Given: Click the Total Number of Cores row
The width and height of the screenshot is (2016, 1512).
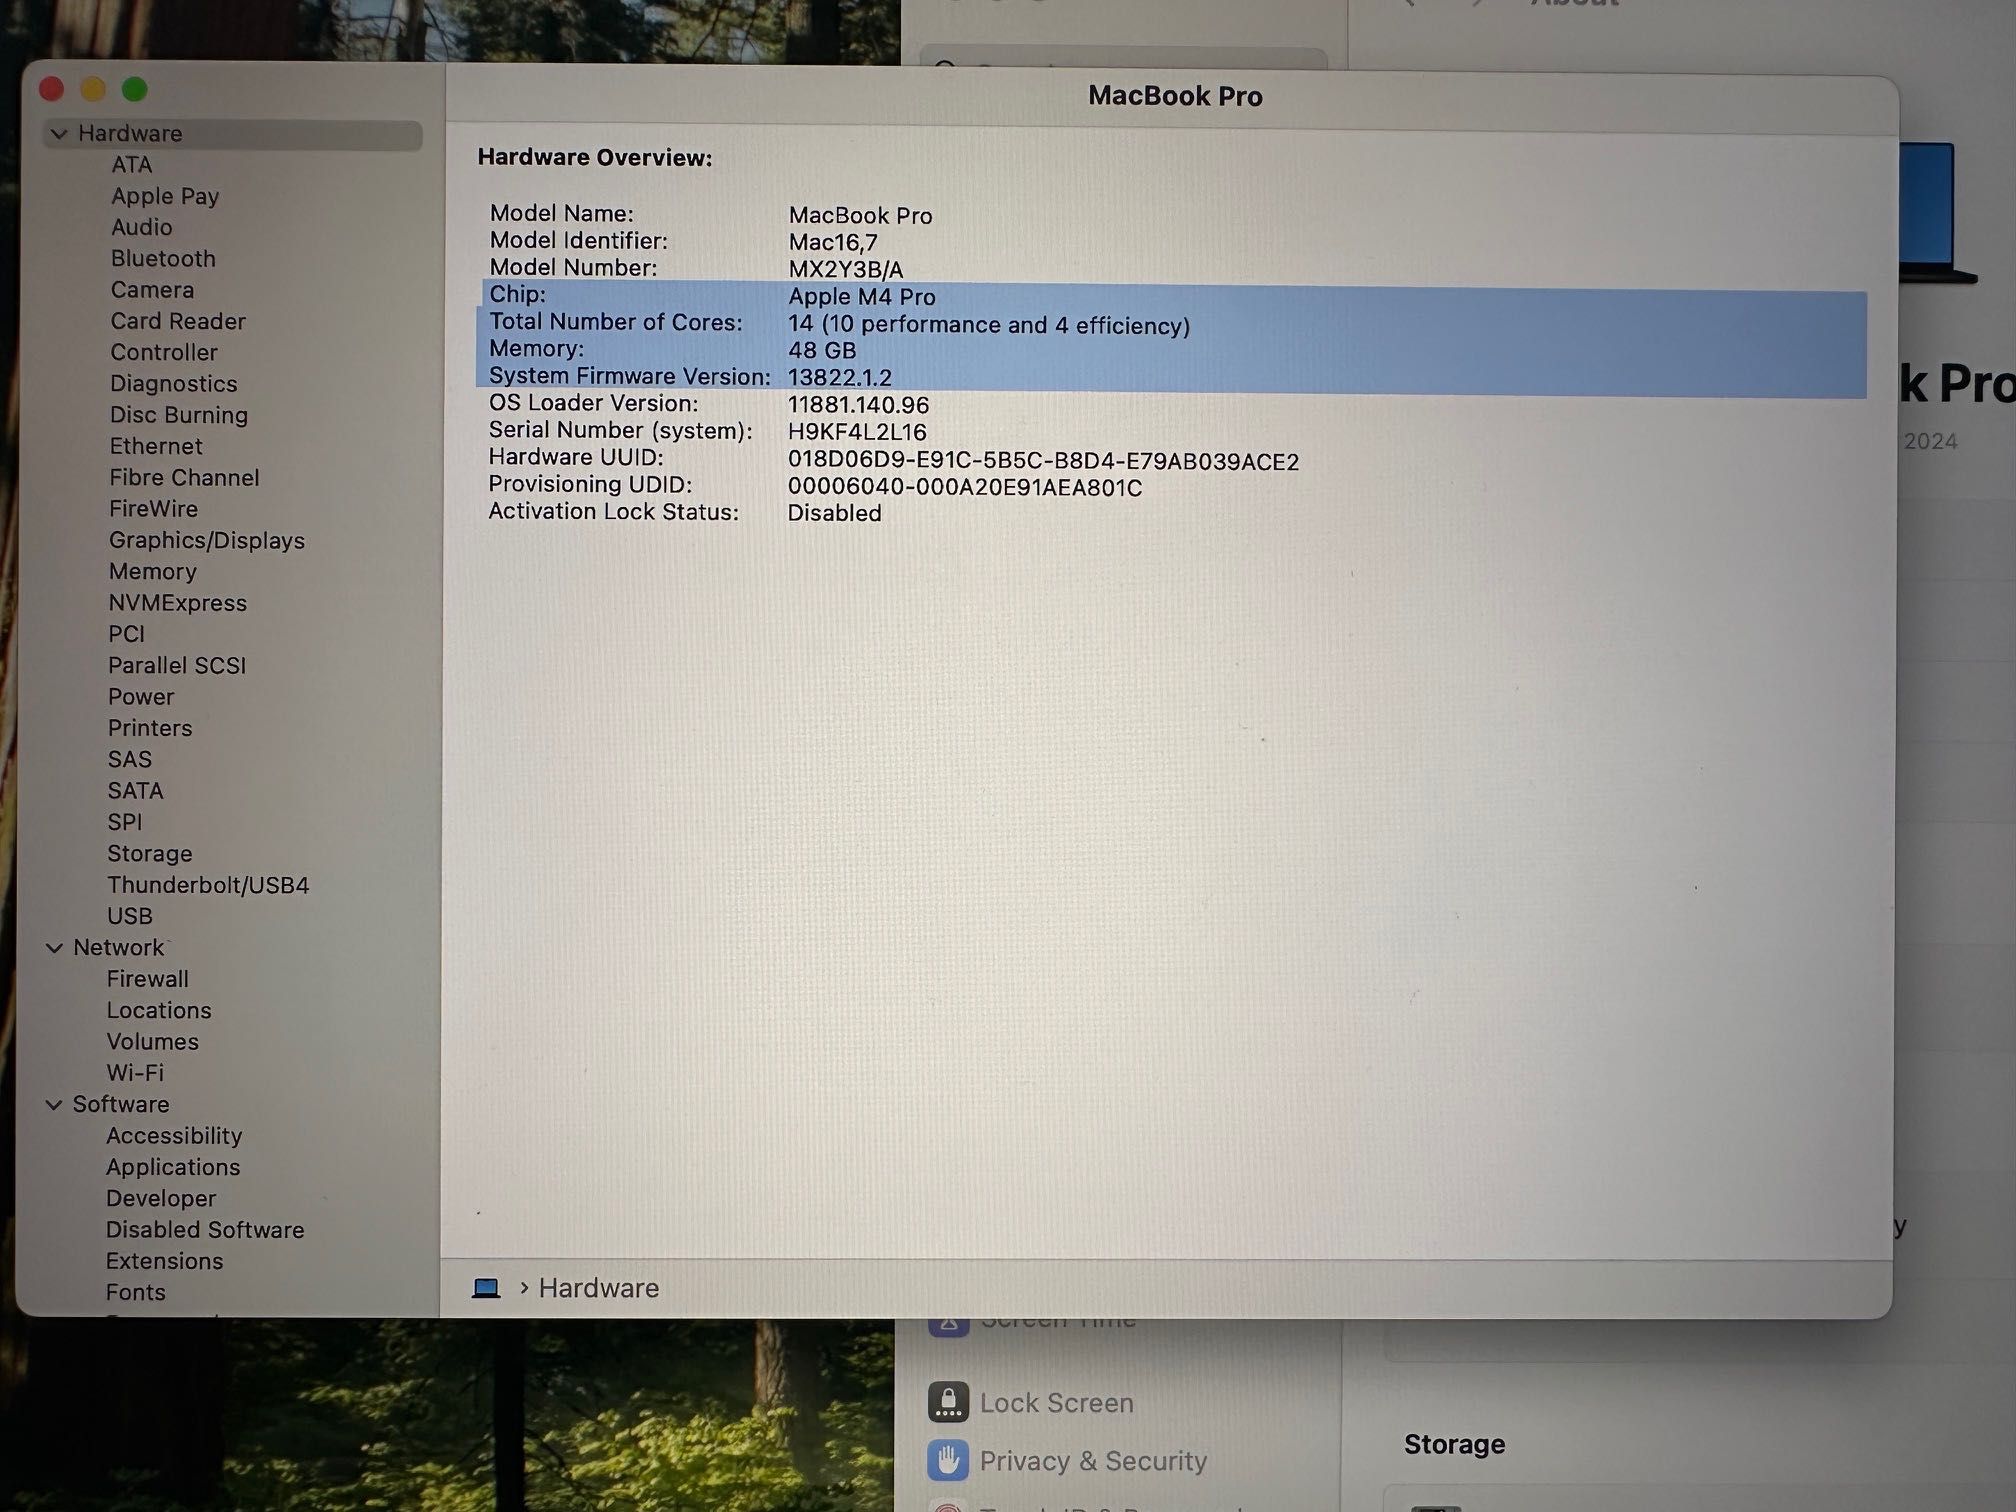Looking at the screenshot, I should tap(1171, 324).
